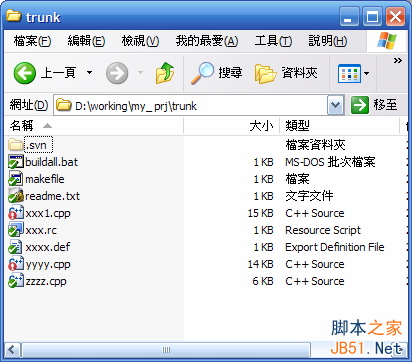Open the back history dropdown arrow
This screenshot has width=412, height=362.
[89, 72]
